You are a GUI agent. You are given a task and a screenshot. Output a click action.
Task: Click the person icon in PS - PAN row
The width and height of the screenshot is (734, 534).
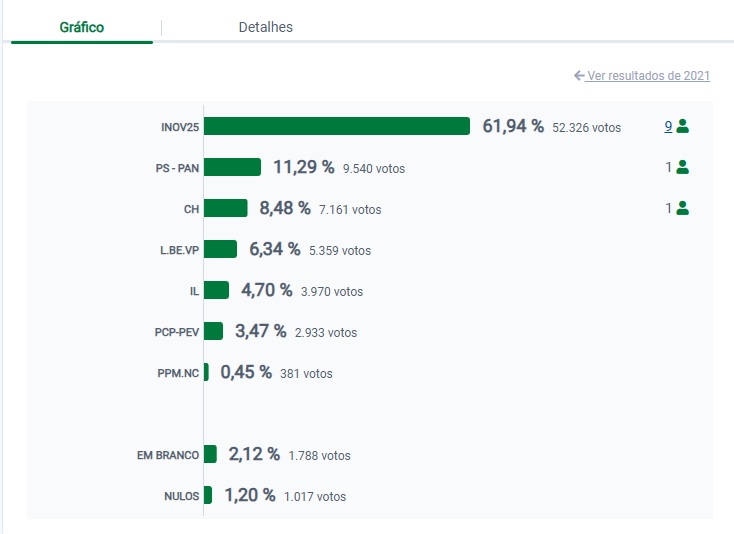[683, 168]
